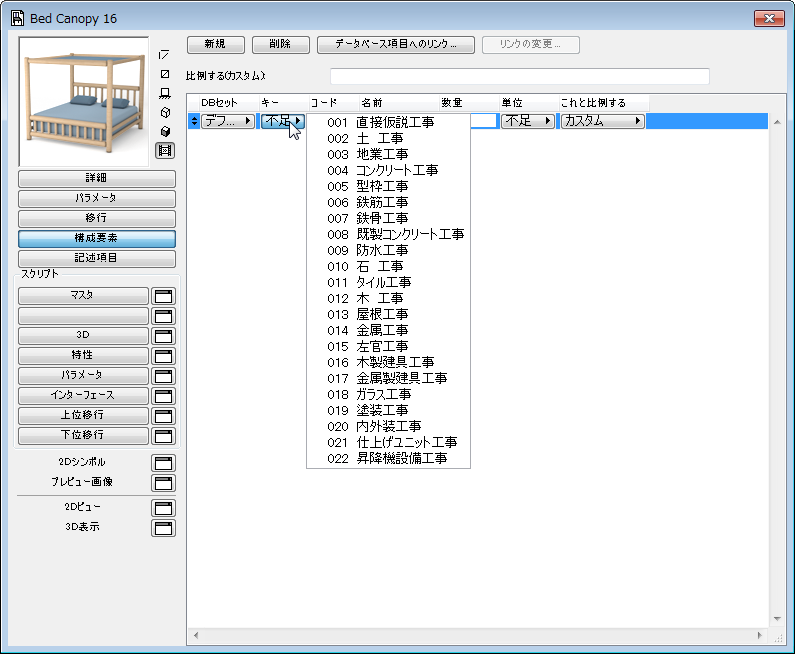Viewport: 795px width, 654px height.
Task: Choose 007 鉄骨工事 entry
Action: [x=388, y=219]
